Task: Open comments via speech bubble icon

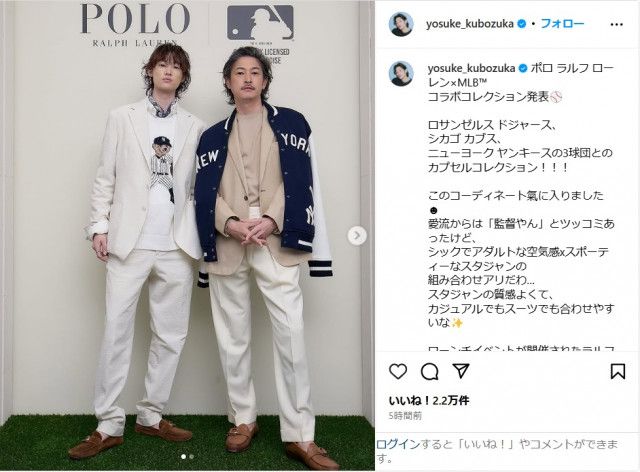Action: (429, 371)
